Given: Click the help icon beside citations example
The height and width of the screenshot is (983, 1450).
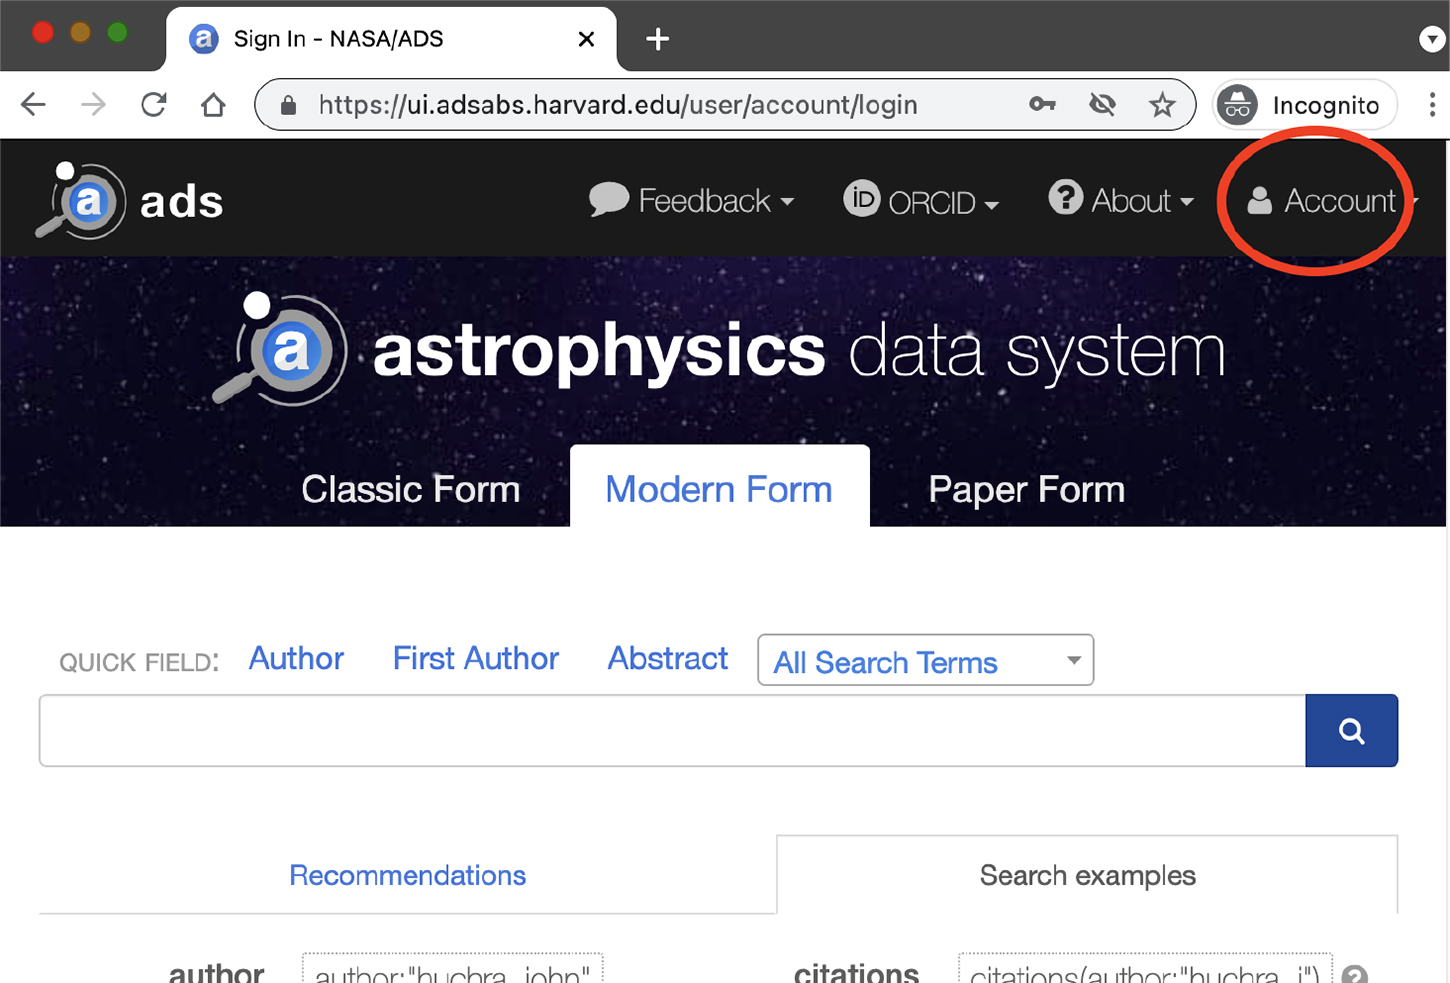Looking at the screenshot, I should tap(1355, 975).
